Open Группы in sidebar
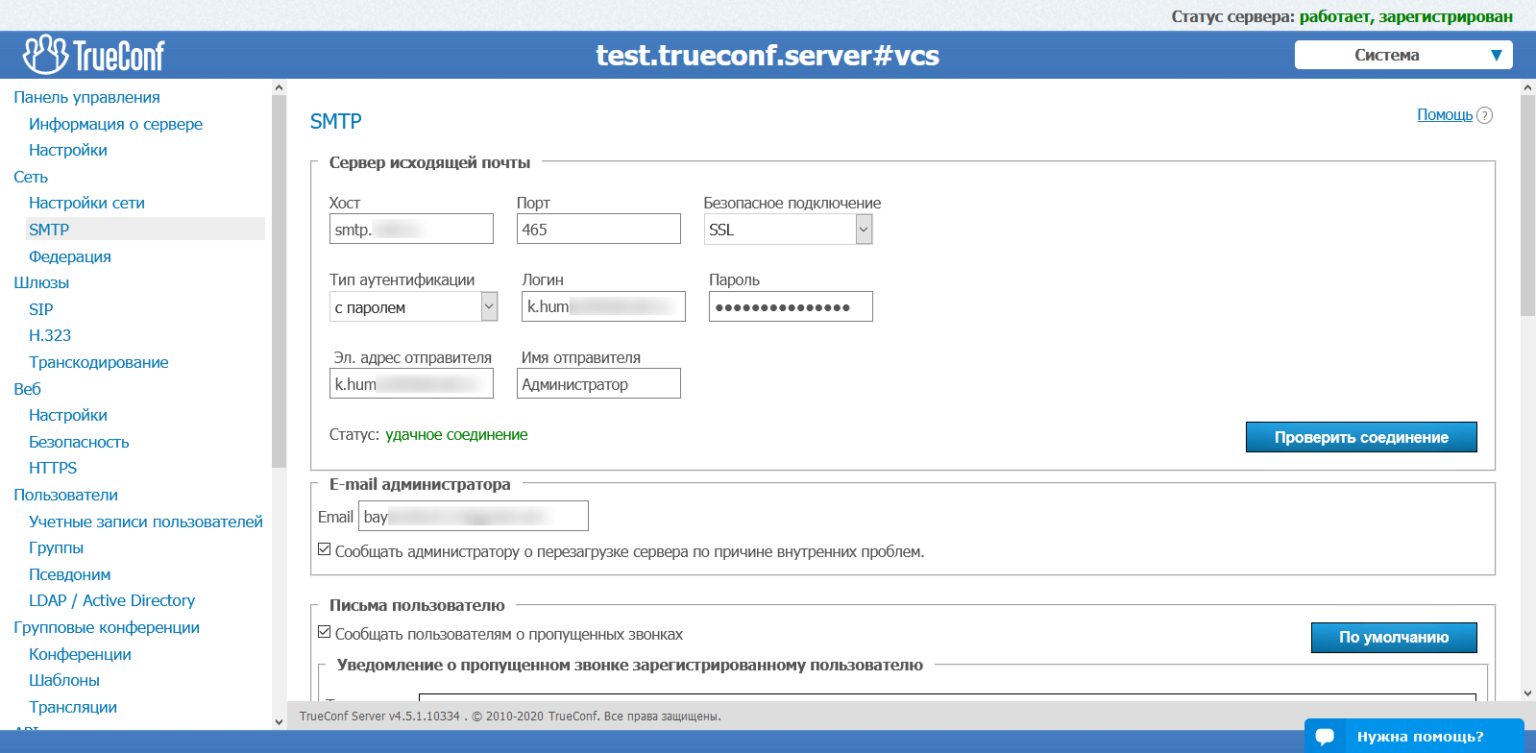Image resolution: width=1536 pixels, height=753 pixels. (x=56, y=548)
